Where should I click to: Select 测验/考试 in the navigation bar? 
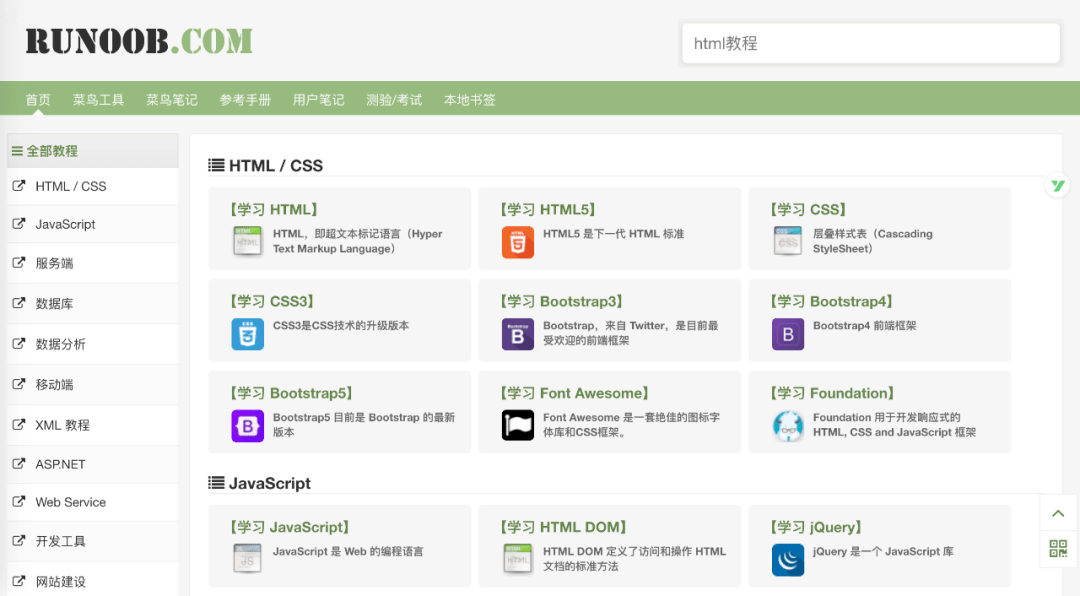click(x=394, y=100)
